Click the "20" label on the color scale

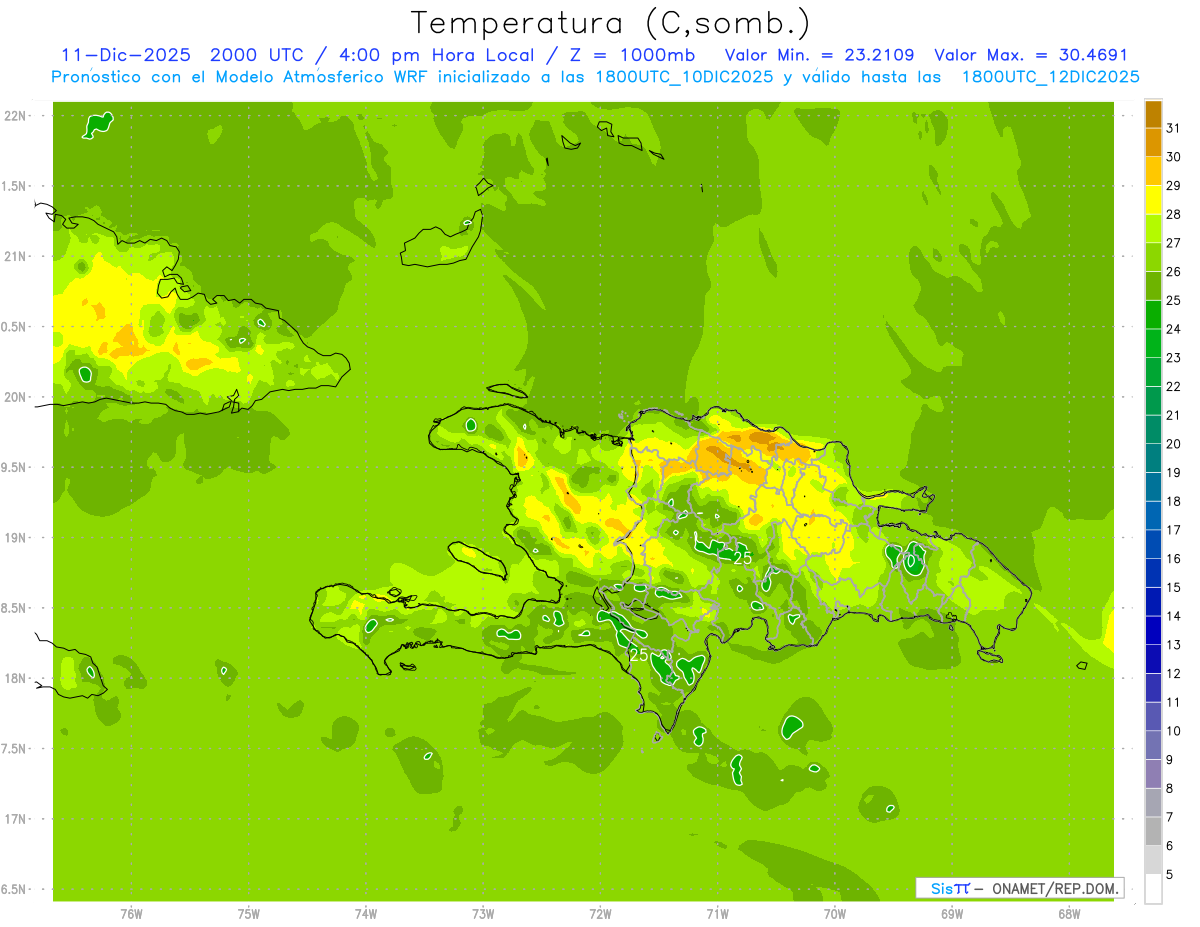pos(1174,444)
